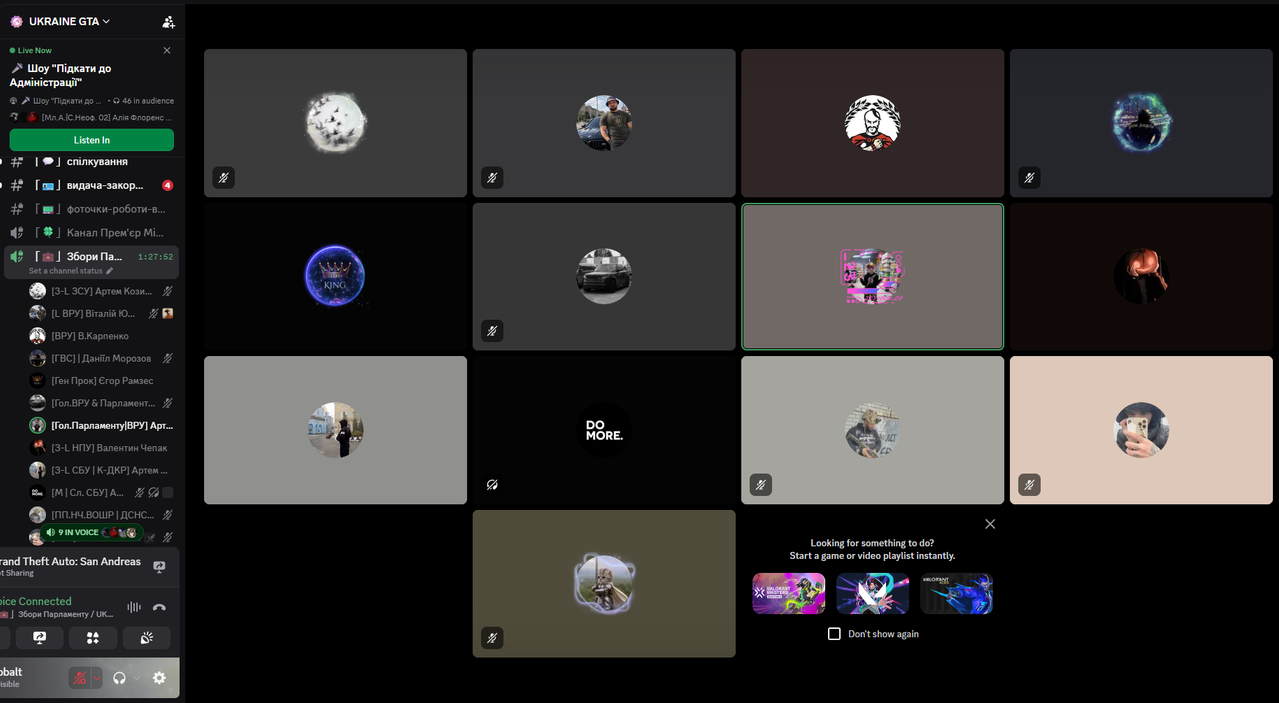Screen dimensions: 1279x703
Task: Select user [ВРУ] В.Карпенко in voice list
Action: click(x=102, y=336)
